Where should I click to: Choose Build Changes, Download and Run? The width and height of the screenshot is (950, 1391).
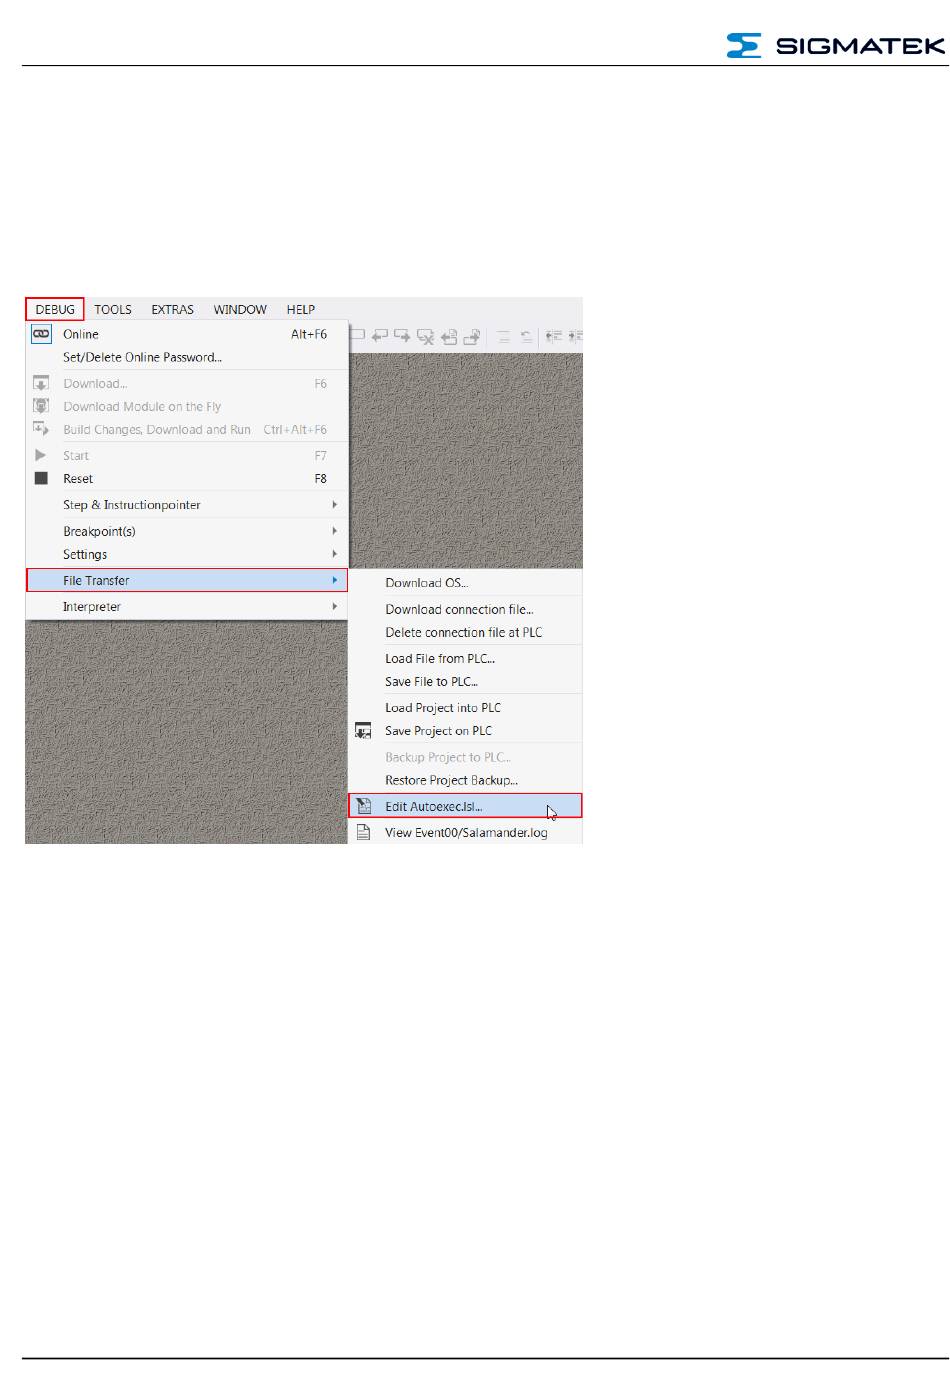click(187, 429)
